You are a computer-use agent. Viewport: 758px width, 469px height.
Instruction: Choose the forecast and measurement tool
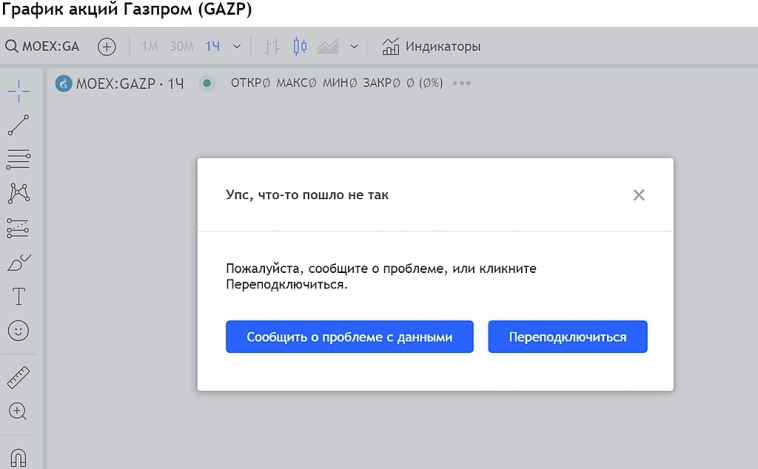[19, 228]
